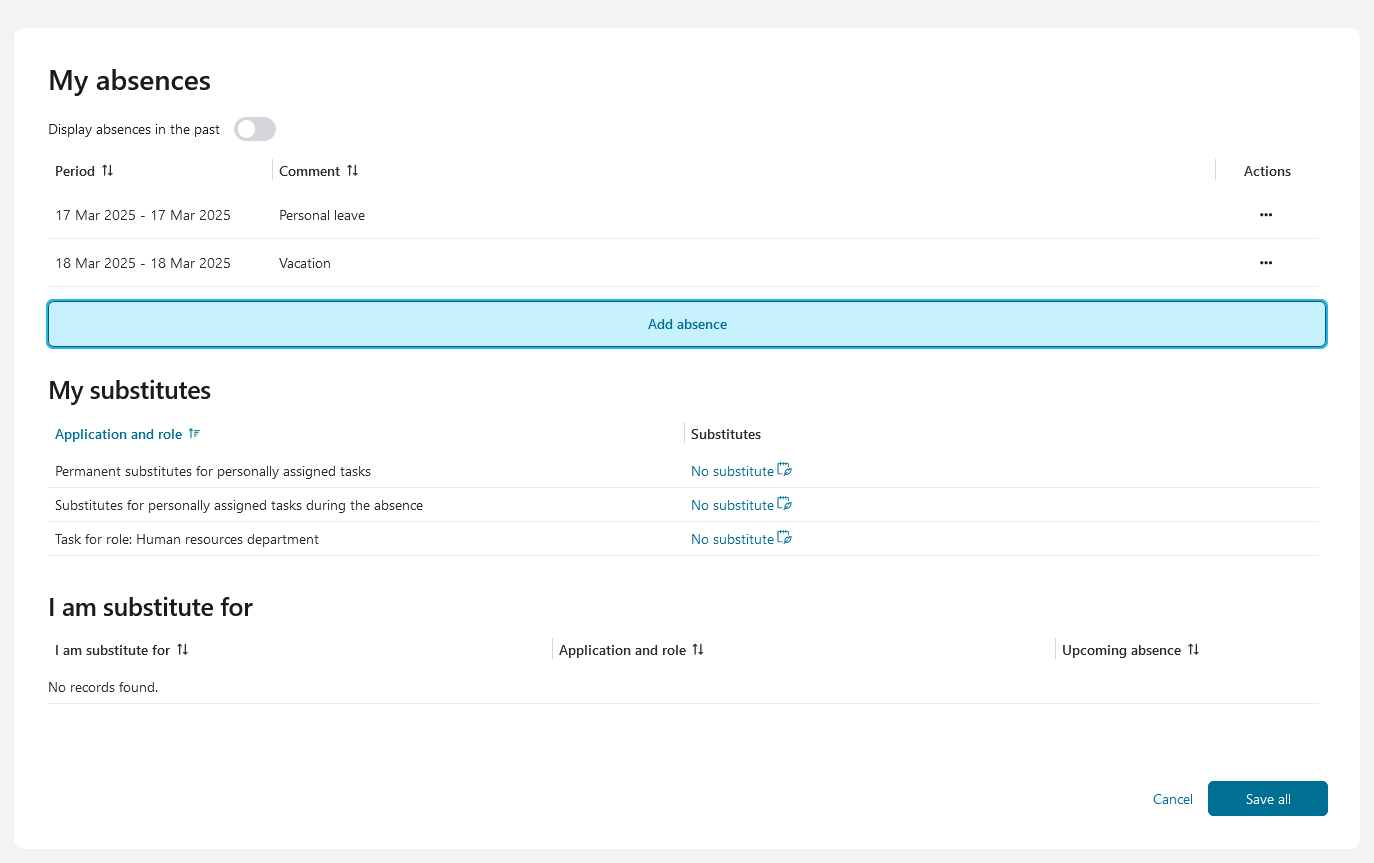Sort absences by Comment column arrows
The height and width of the screenshot is (863, 1374).
352,171
